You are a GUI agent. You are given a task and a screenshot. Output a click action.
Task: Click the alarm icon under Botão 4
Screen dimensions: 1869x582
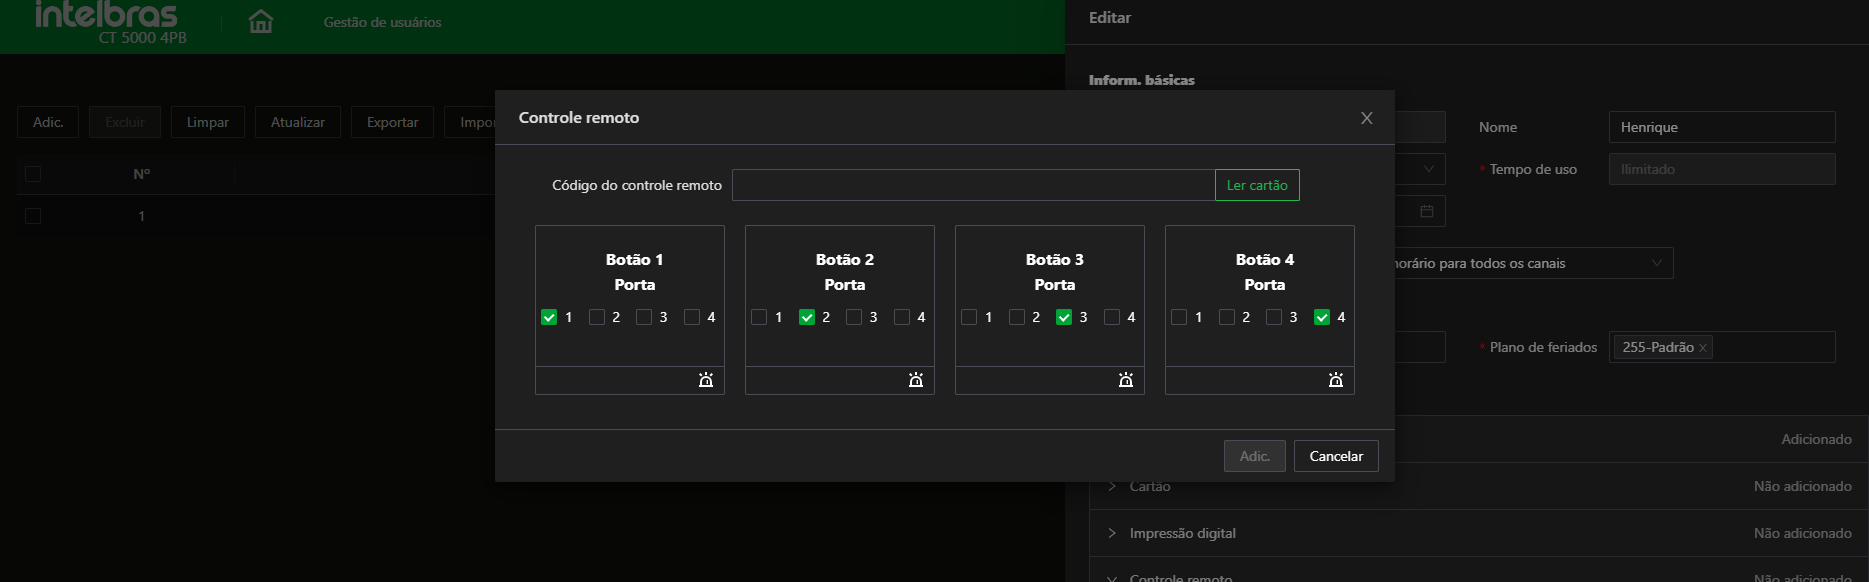point(1336,380)
